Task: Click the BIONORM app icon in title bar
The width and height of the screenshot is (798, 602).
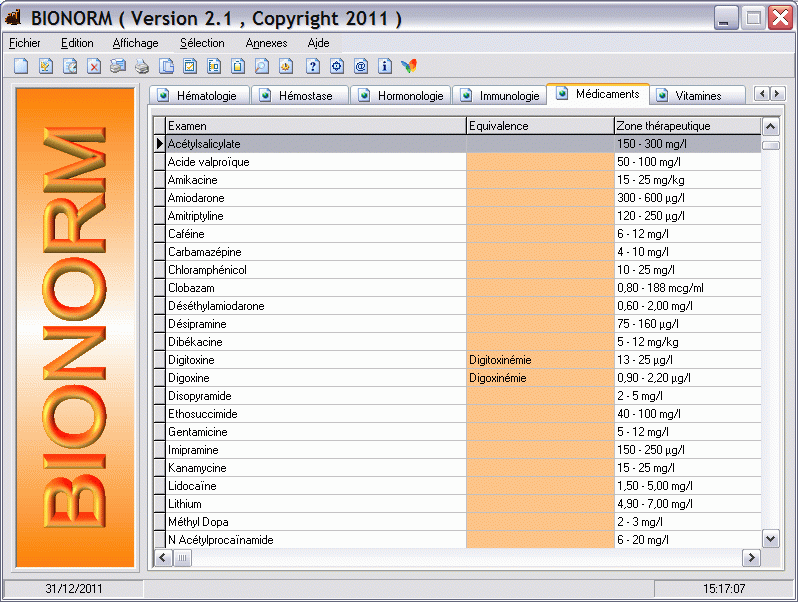Action: (14, 18)
